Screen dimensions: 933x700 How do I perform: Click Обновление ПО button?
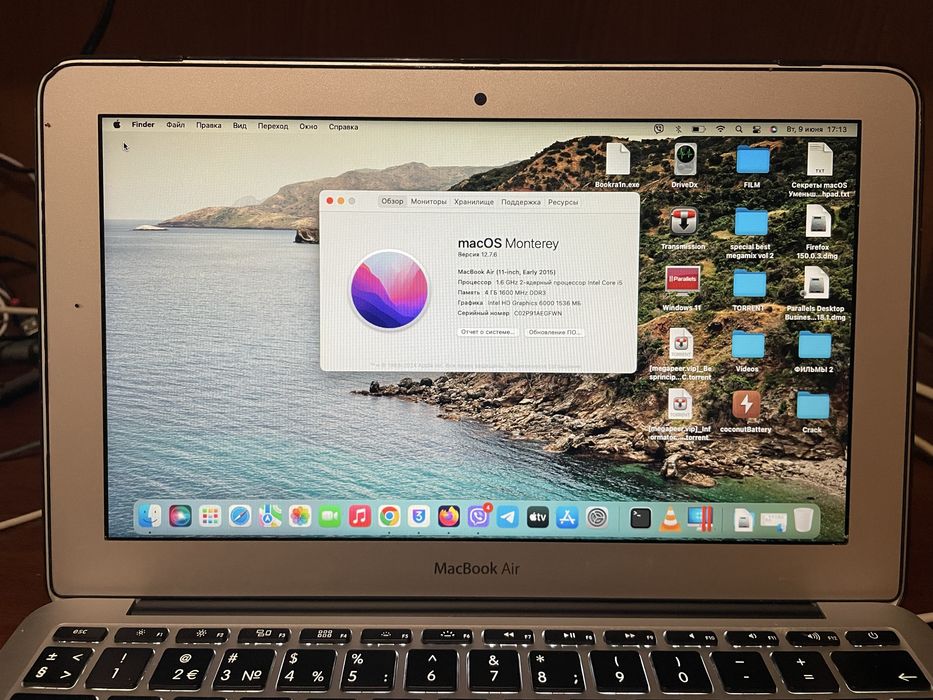coord(555,332)
